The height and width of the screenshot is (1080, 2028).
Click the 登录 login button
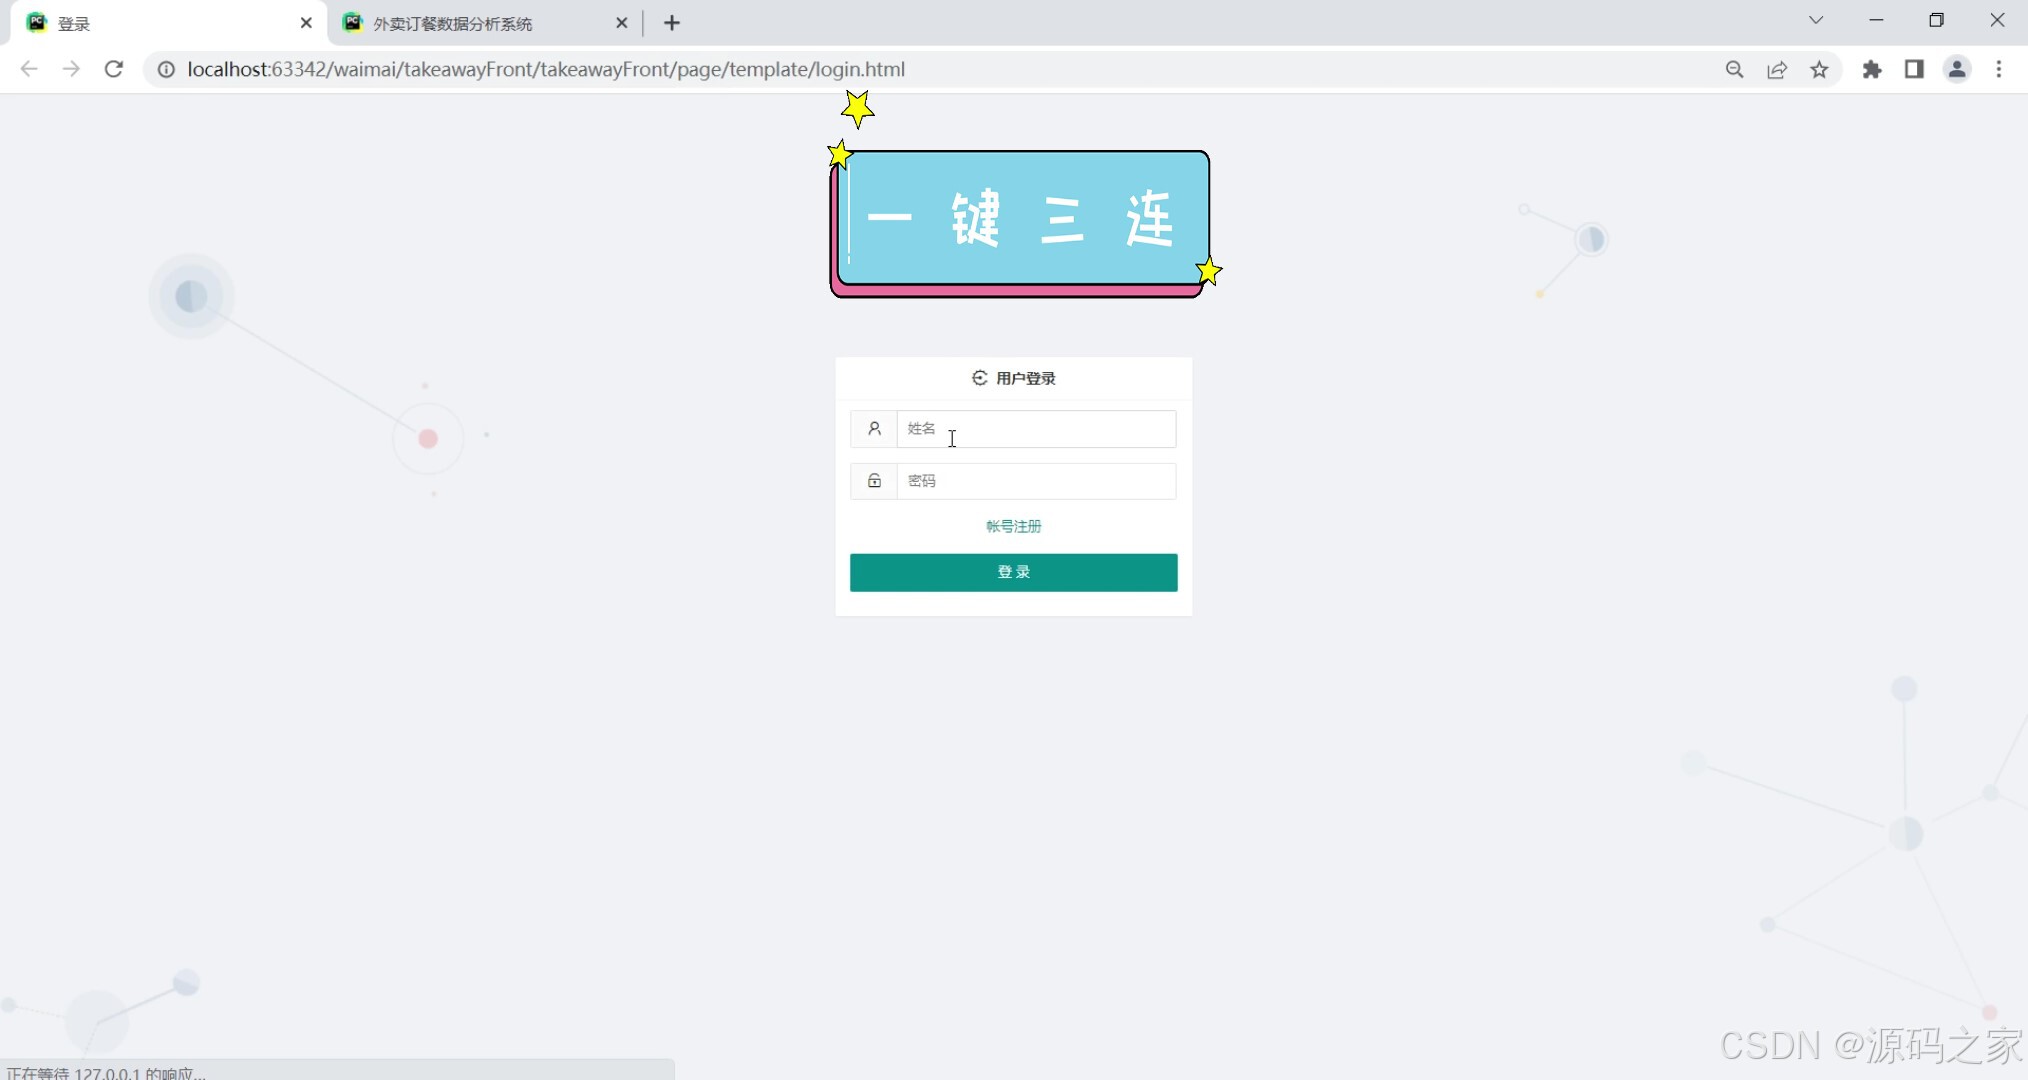point(1013,572)
